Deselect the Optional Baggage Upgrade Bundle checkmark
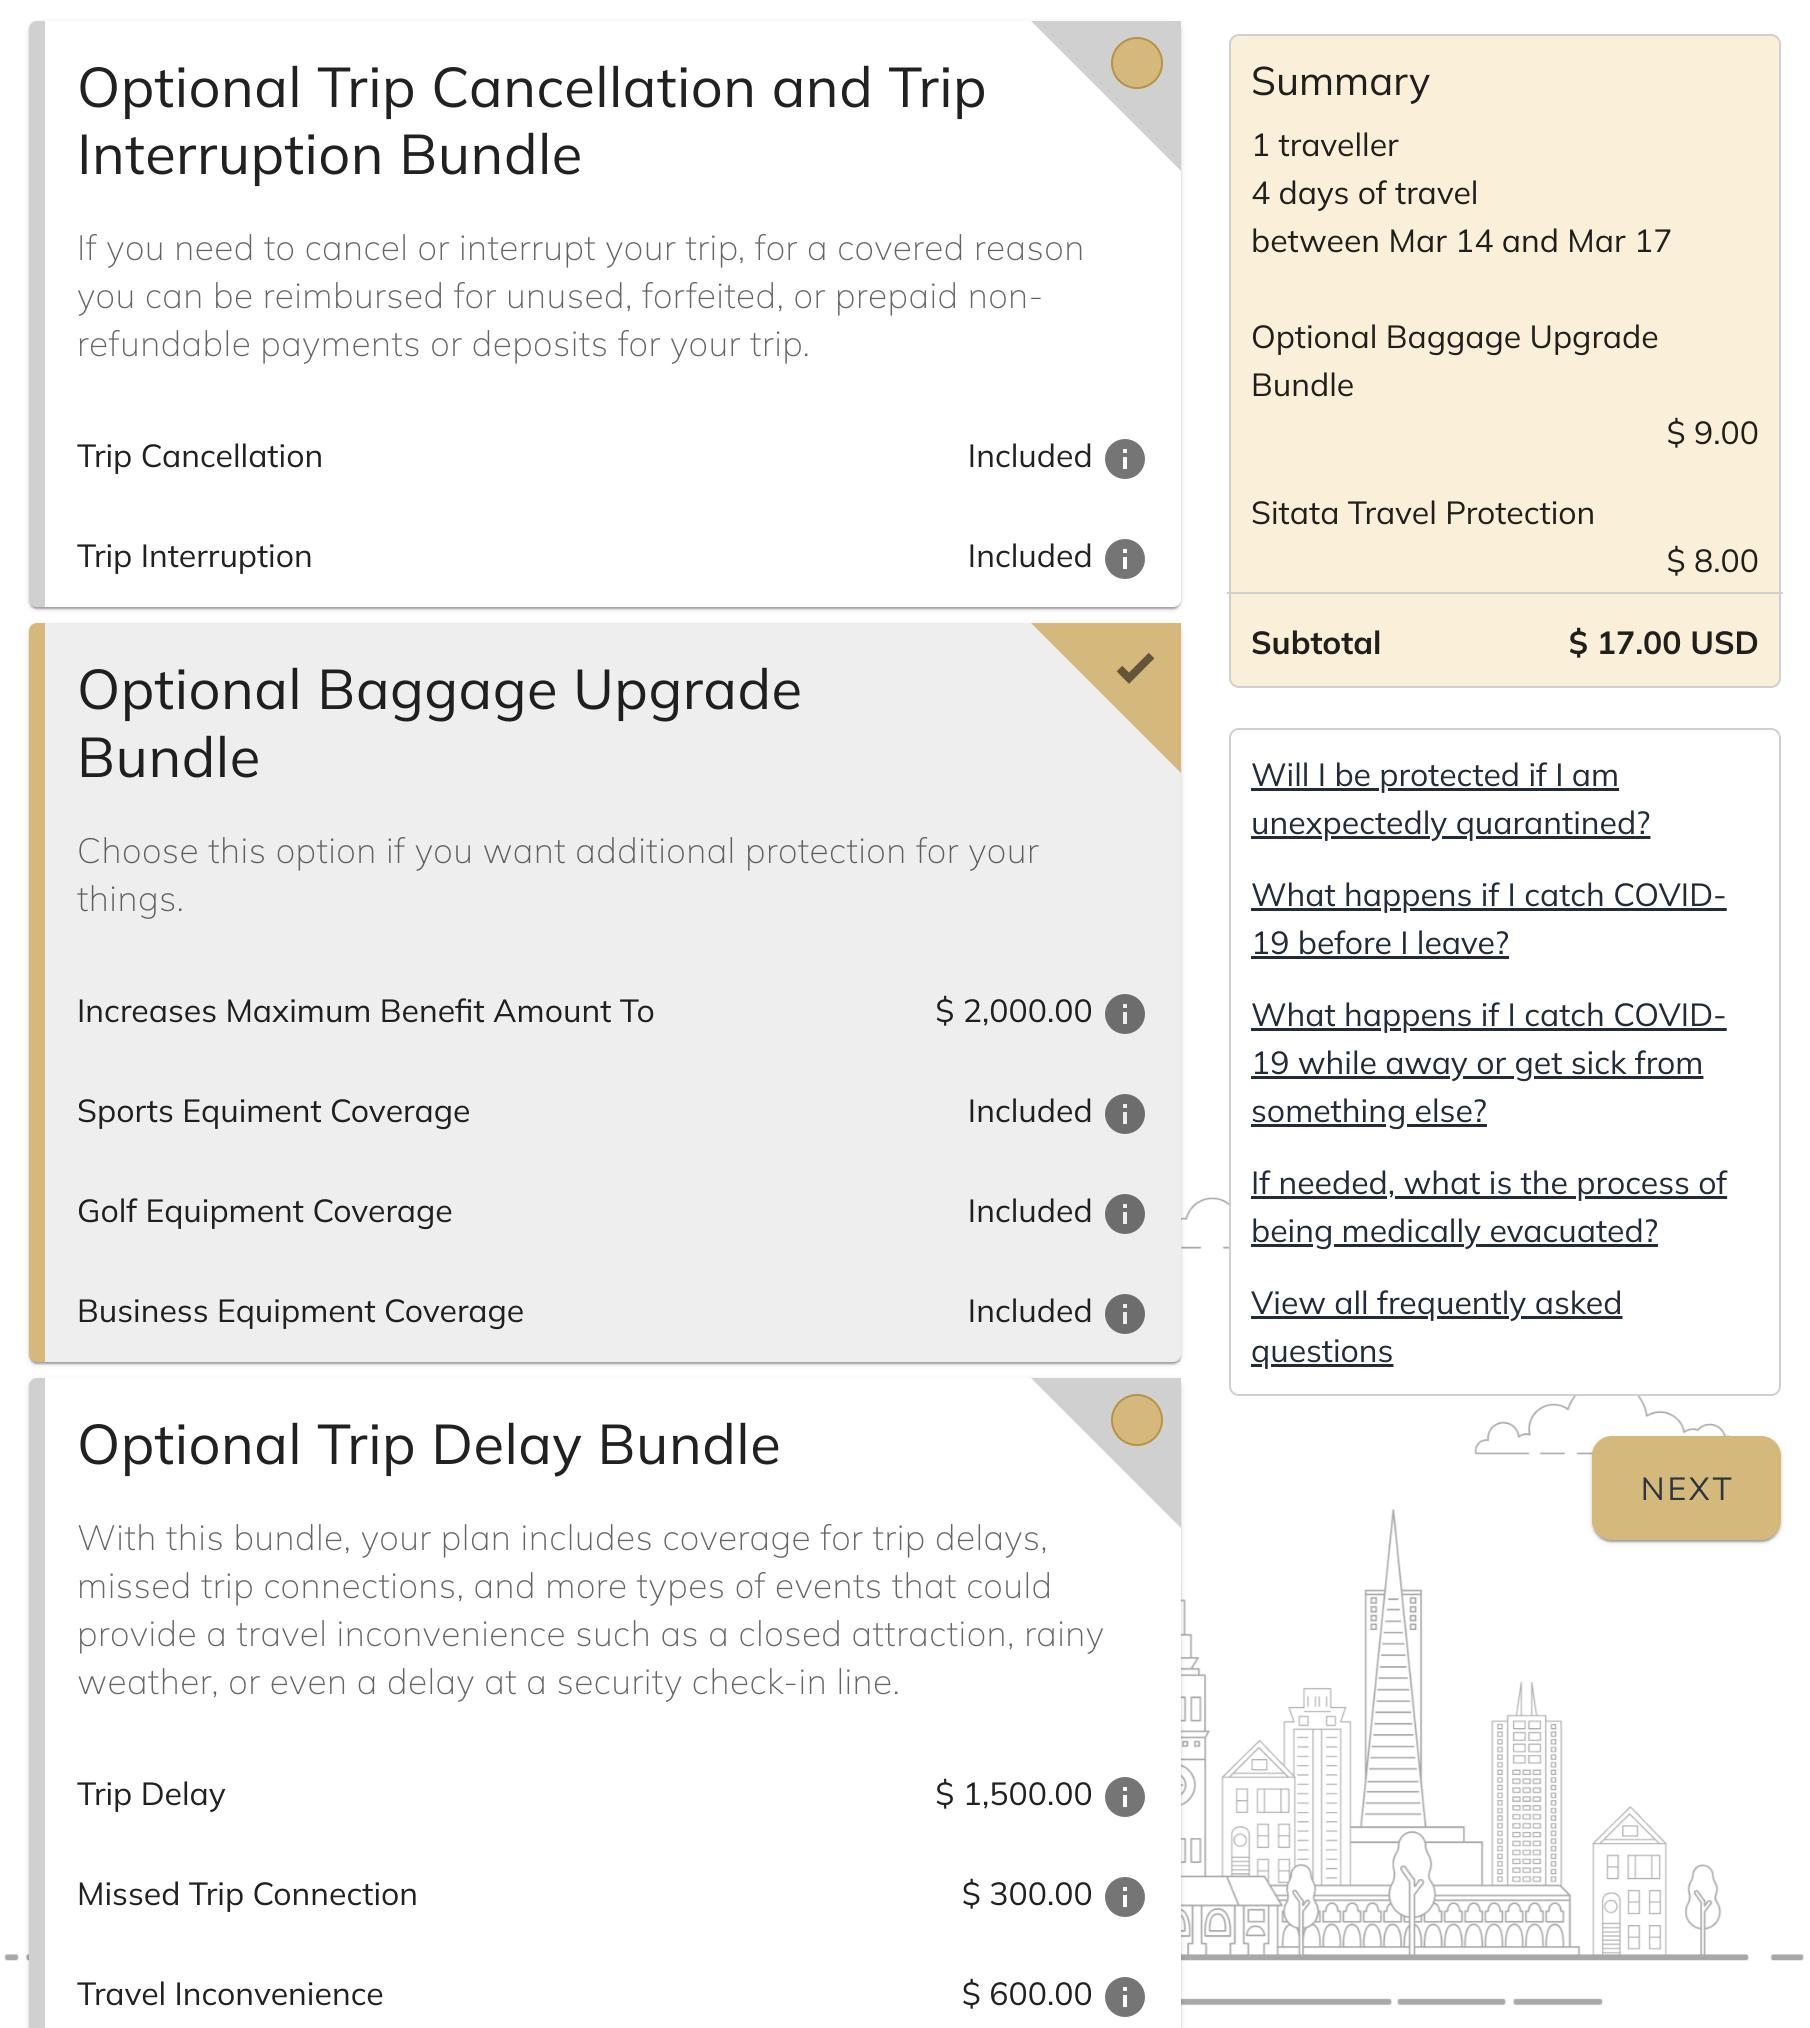The height and width of the screenshot is (2028, 1810). (x=1136, y=667)
